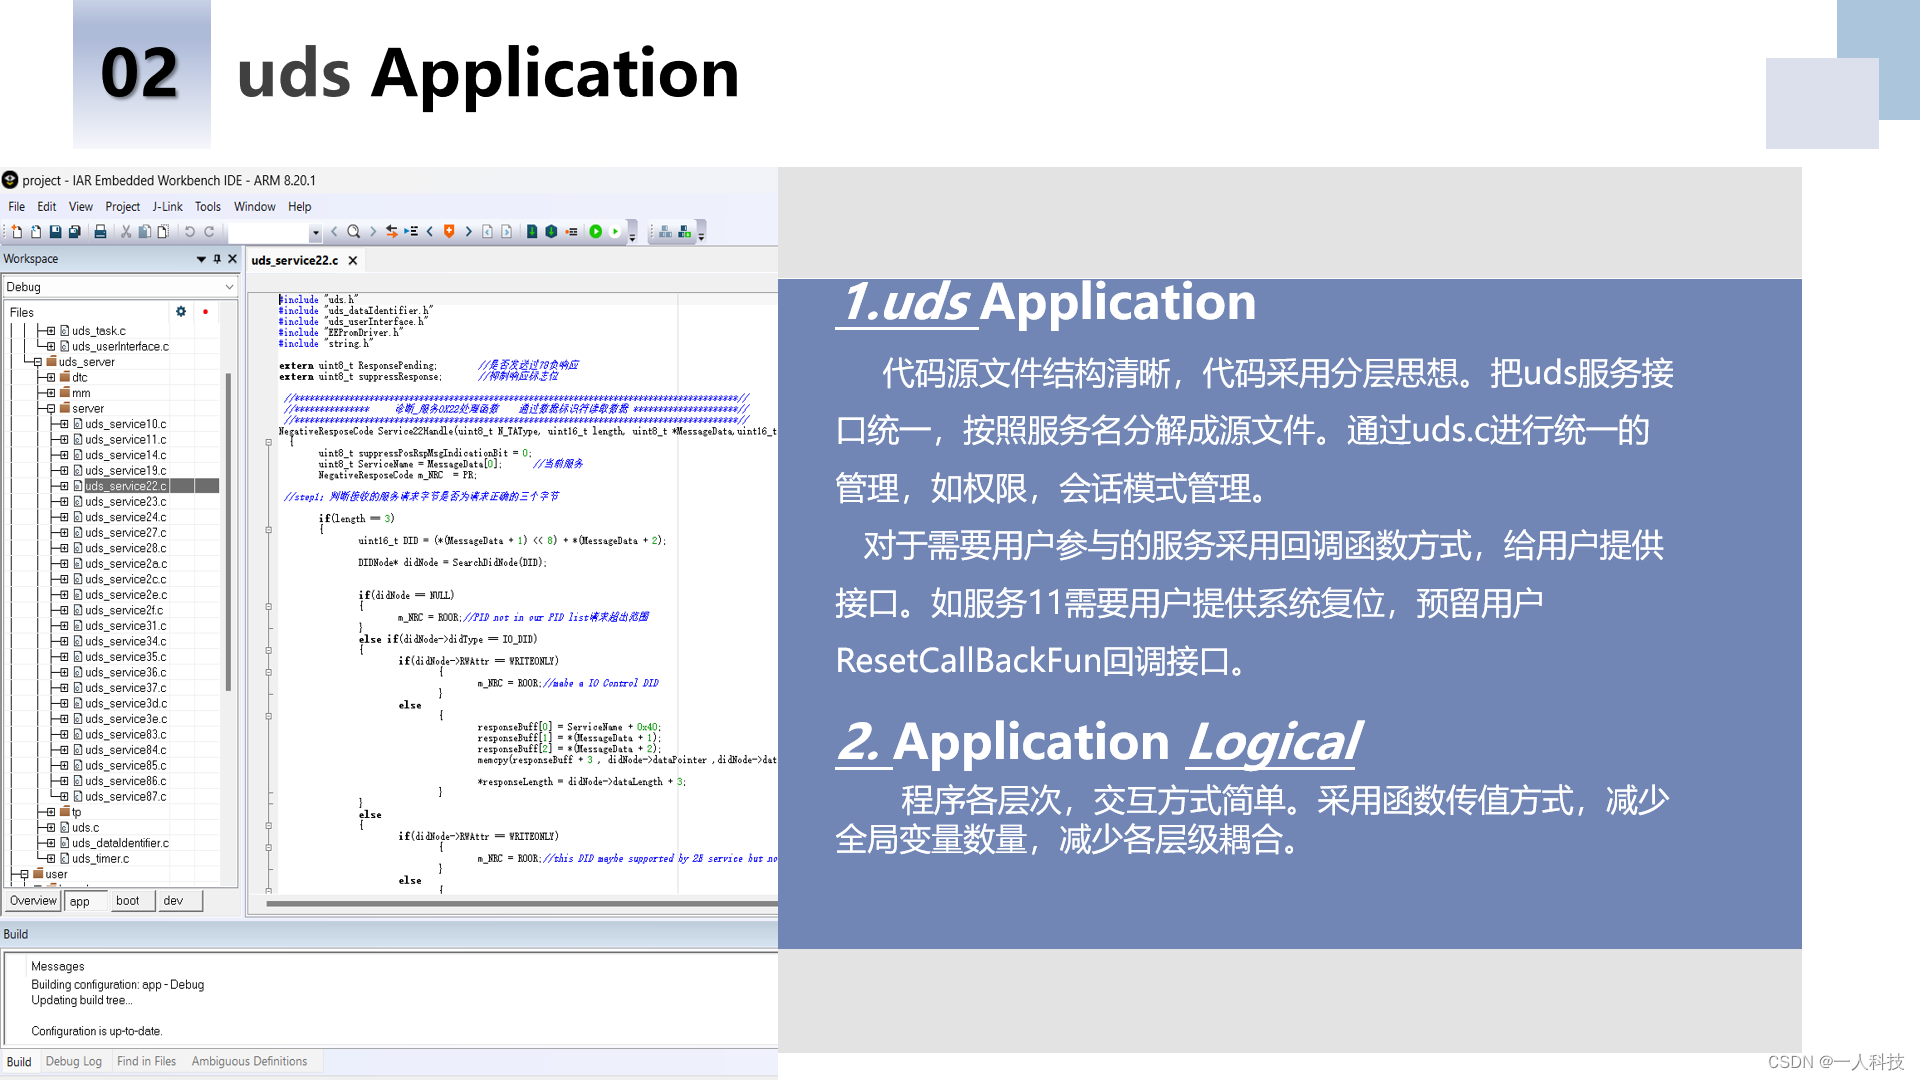
Task: Click the Open file toolbar icon
Action: (36, 231)
